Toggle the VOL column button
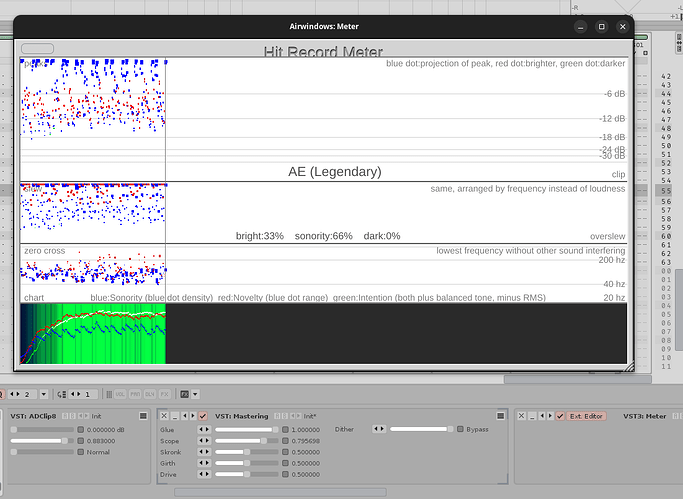683x499 pixels. tap(120, 394)
